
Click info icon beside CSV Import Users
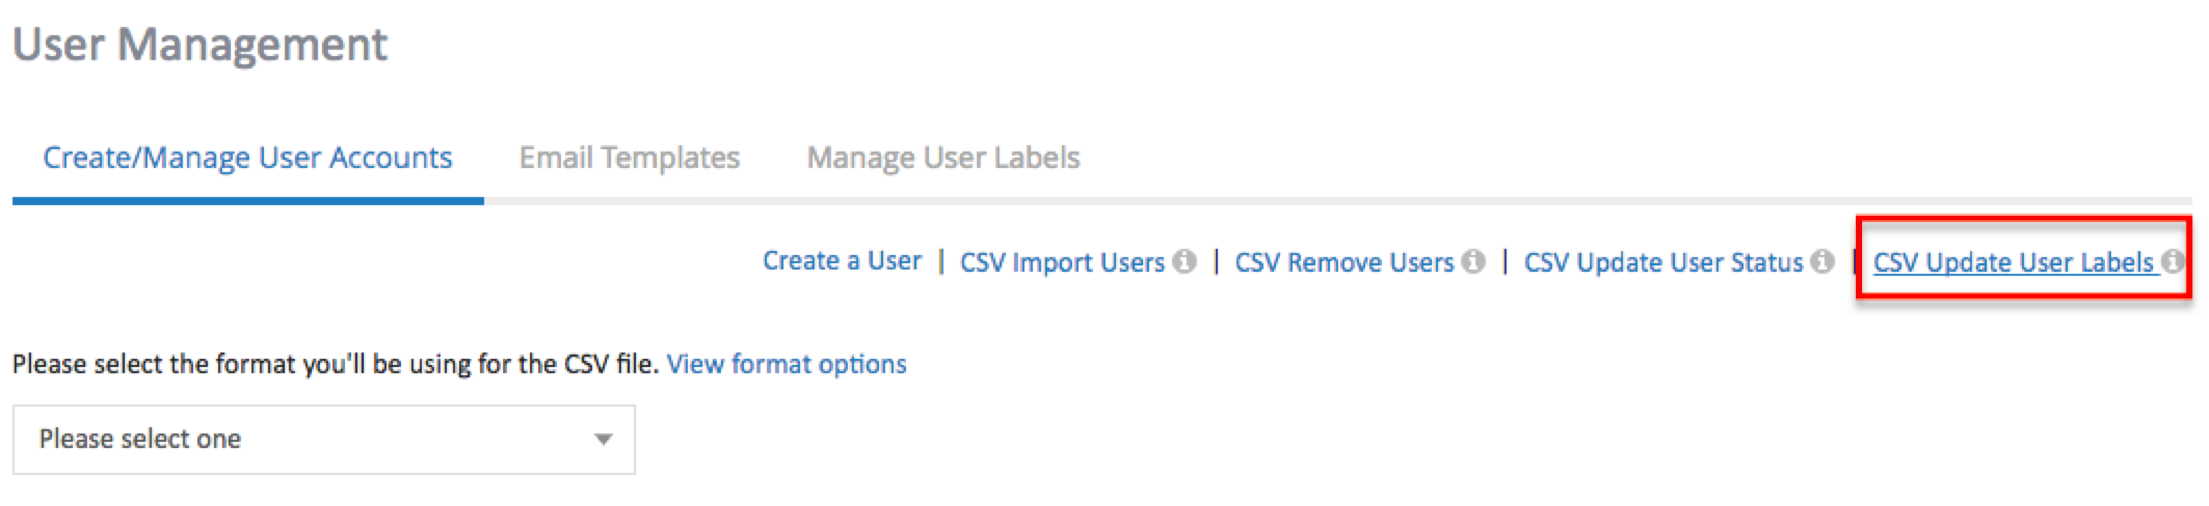1184,262
